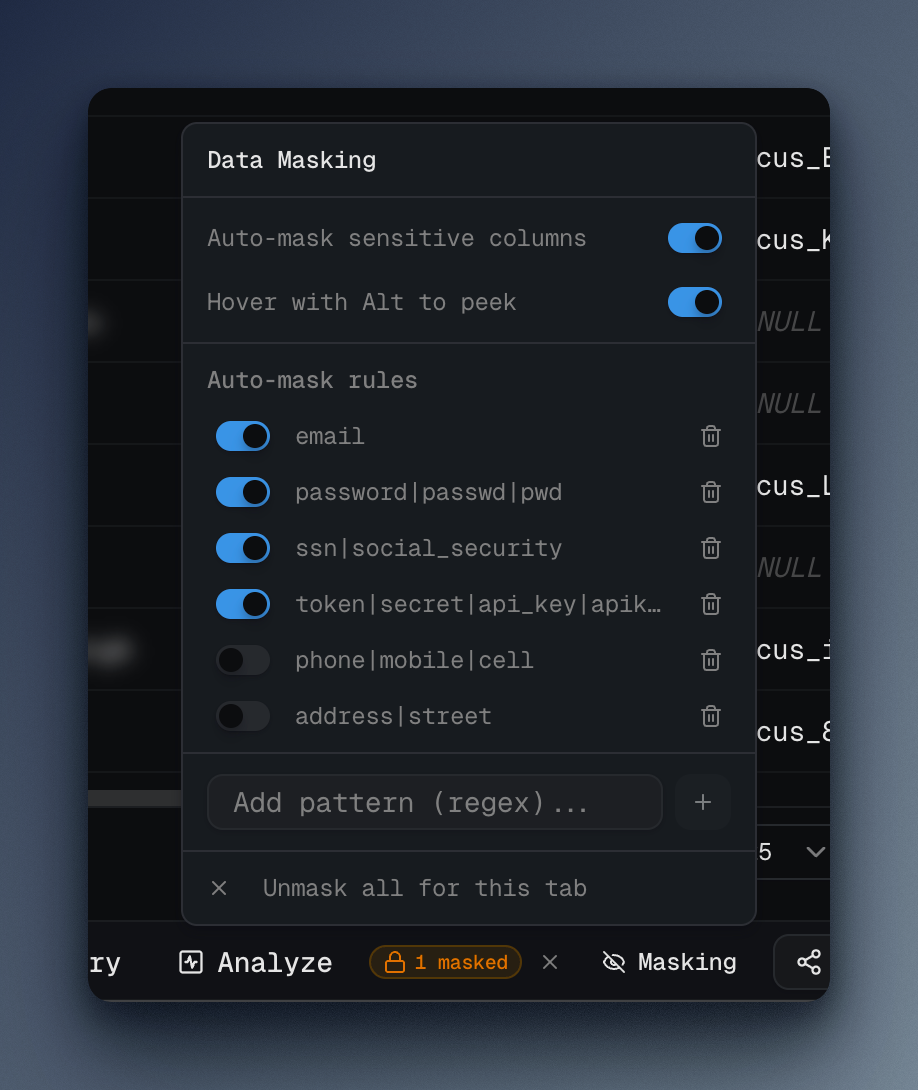
Task: Enable the phone|mobile|cell masking rule
Action: (242, 660)
